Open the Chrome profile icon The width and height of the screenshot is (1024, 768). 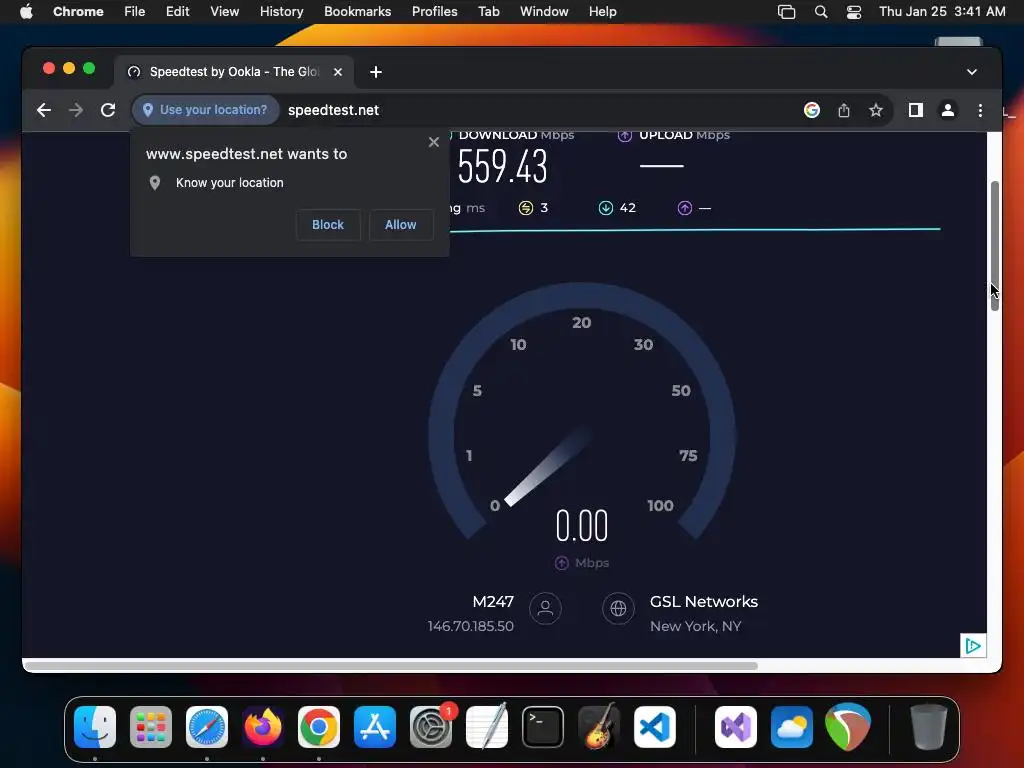(x=948, y=110)
